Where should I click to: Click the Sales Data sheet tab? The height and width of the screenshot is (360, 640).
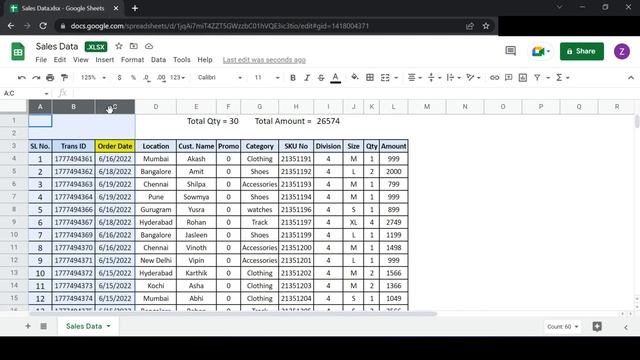88,326
